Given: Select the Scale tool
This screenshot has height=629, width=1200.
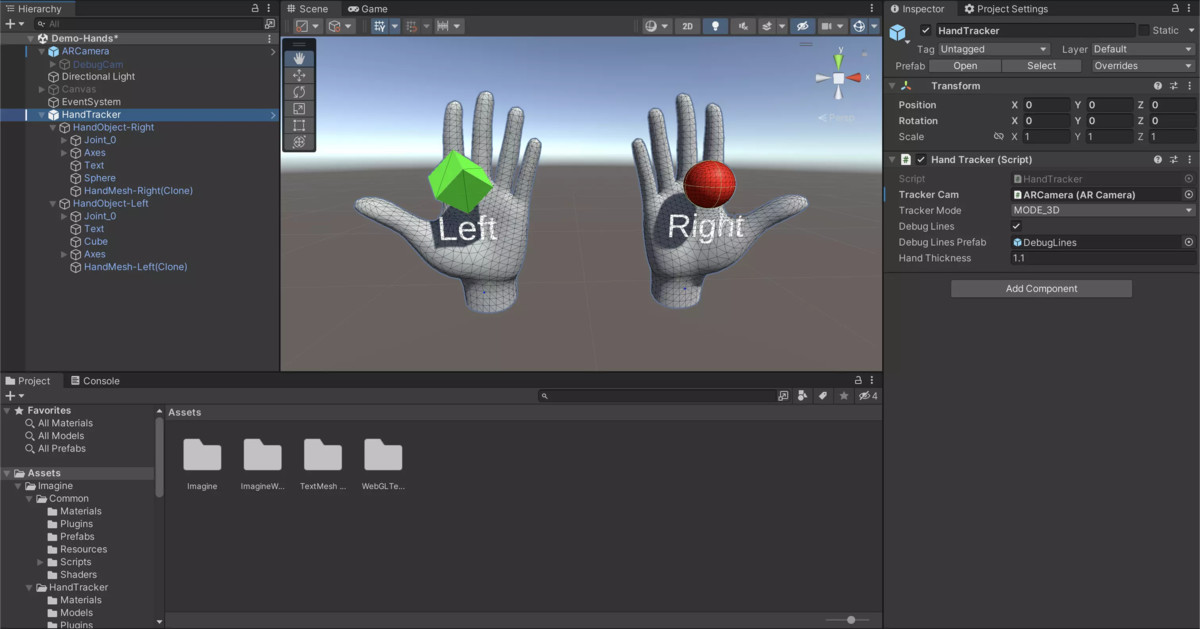Looking at the screenshot, I should [x=300, y=108].
